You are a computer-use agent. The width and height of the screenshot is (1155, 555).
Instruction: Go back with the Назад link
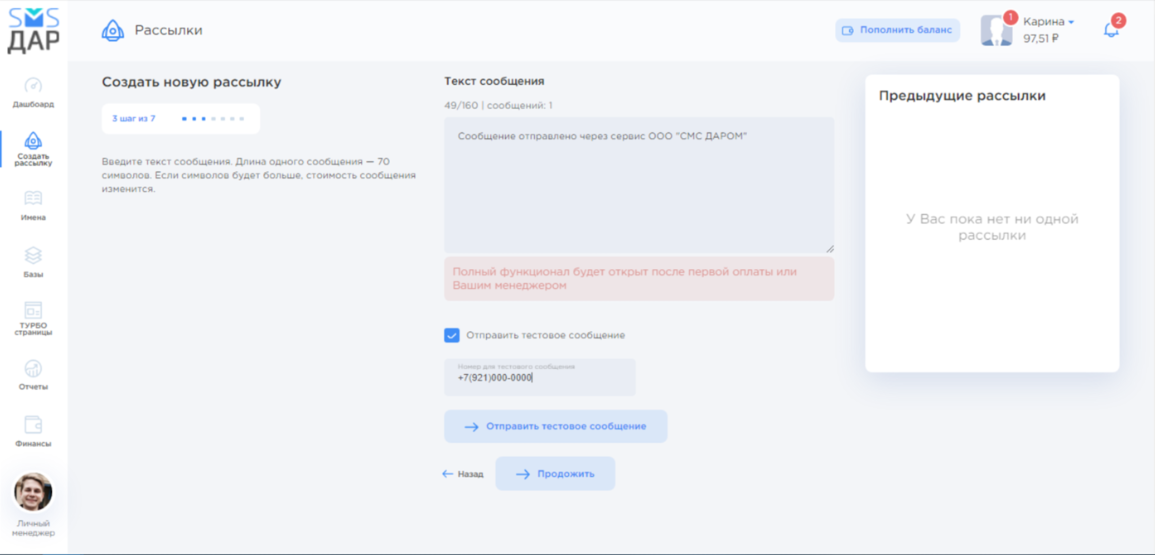(x=463, y=474)
